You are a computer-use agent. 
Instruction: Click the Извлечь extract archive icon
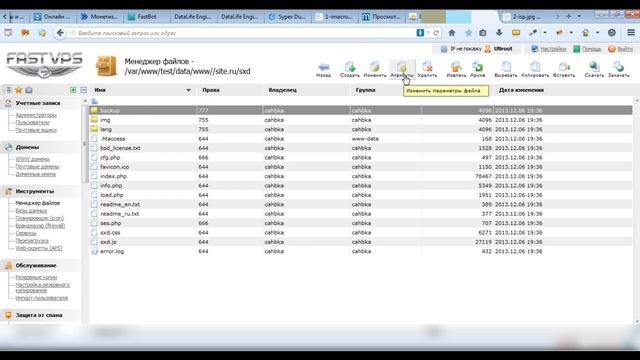point(456,69)
